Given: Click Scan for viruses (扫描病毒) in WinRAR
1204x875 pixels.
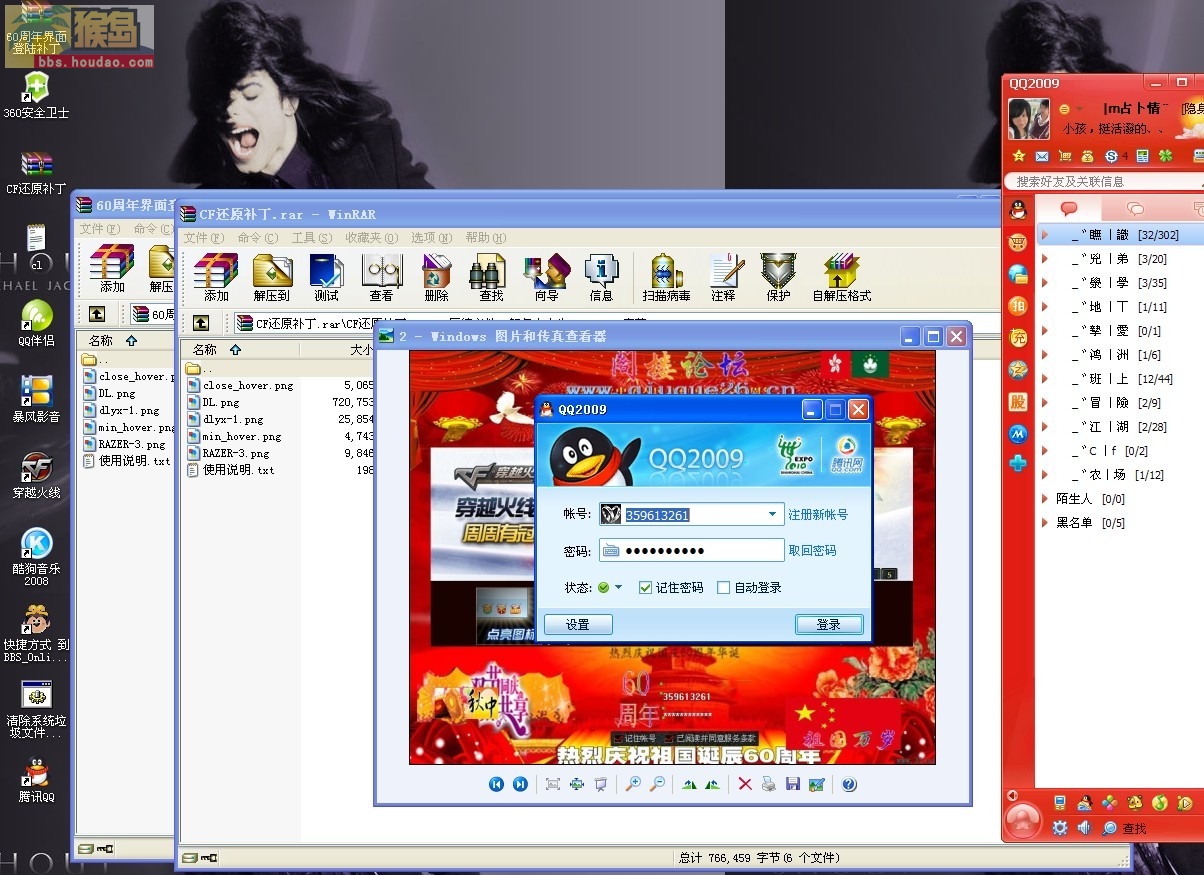Looking at the screenshot, I should (666, 277).
